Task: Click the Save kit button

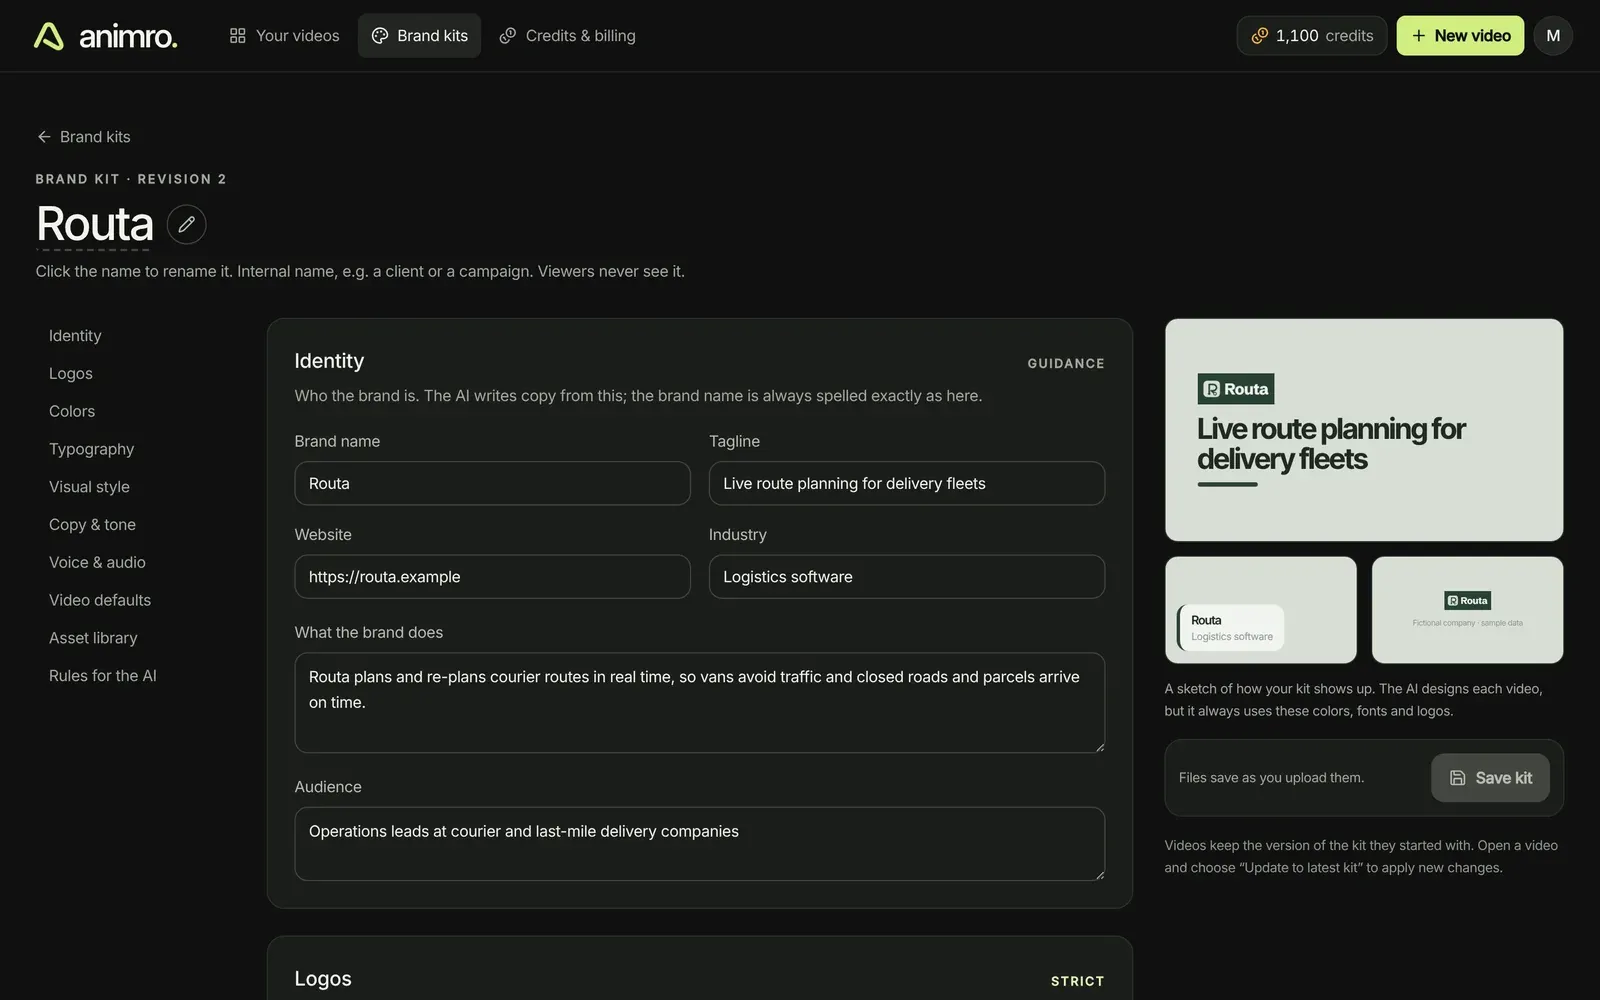Action: coord(1490,778)
